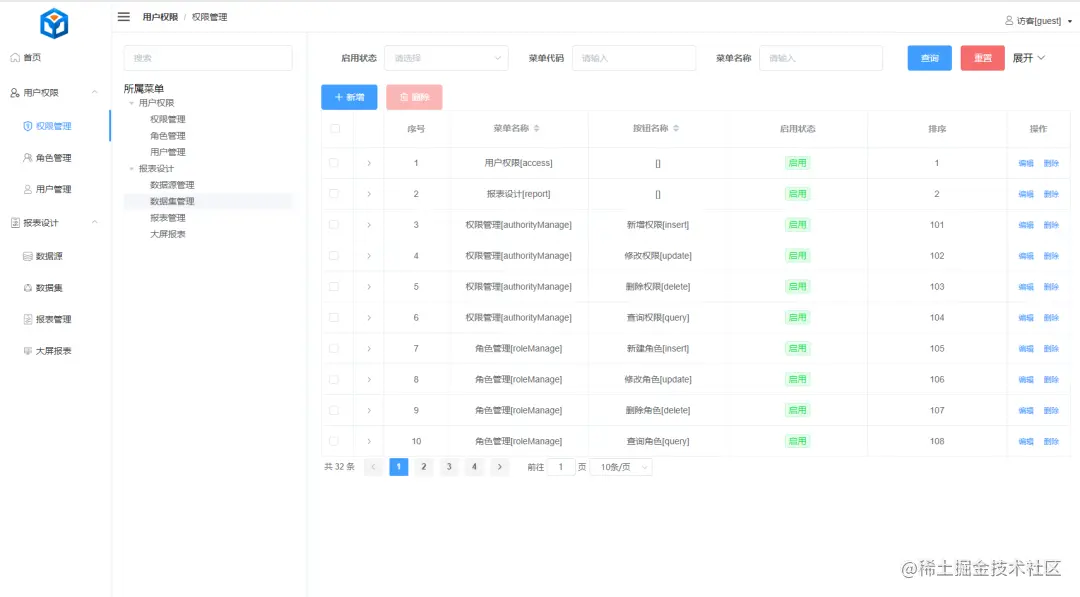The height and width of the screenshot is (597, 1080).
Task: Open the 10条/页 page size dropdown
Action: point(620,466)
